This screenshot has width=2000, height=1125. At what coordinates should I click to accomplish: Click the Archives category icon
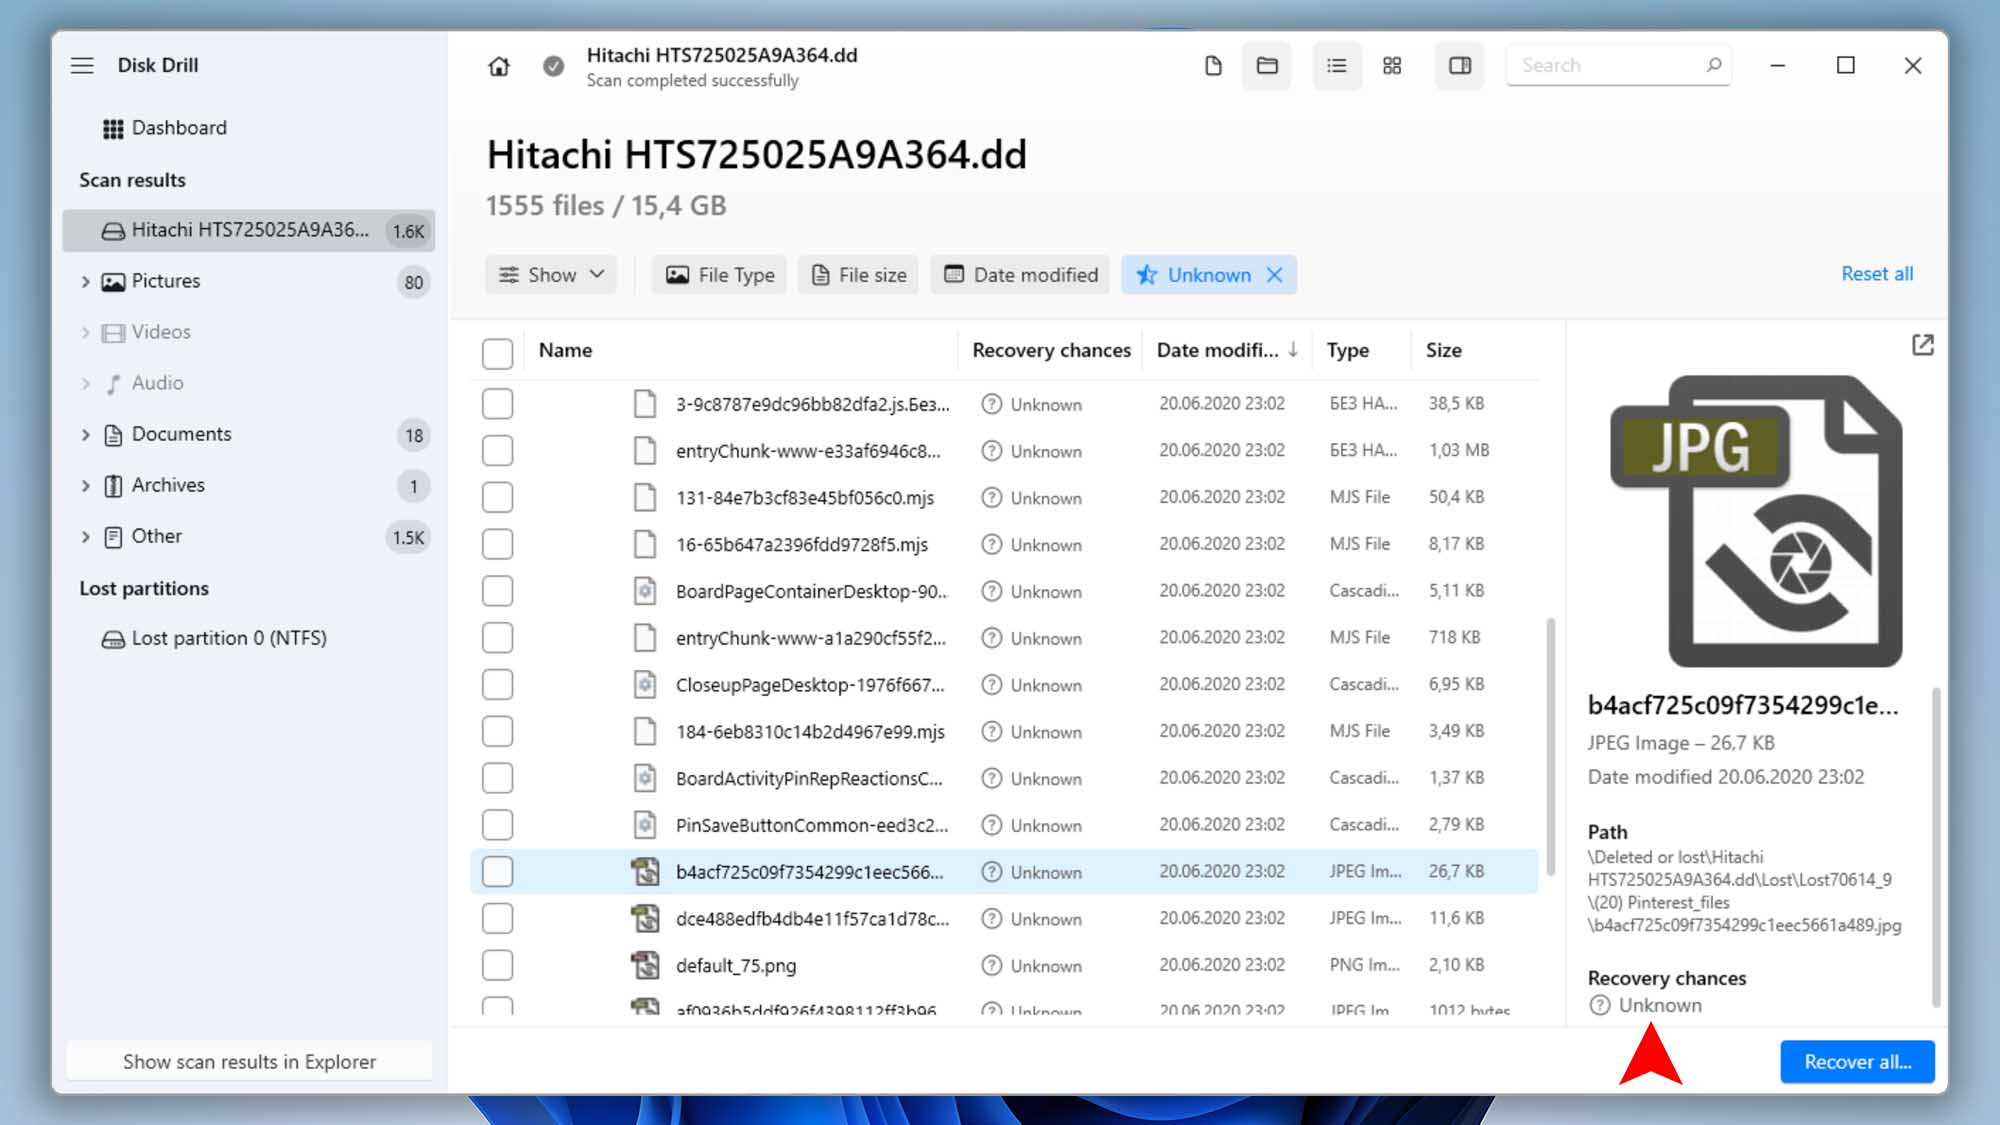pos(114,486)
